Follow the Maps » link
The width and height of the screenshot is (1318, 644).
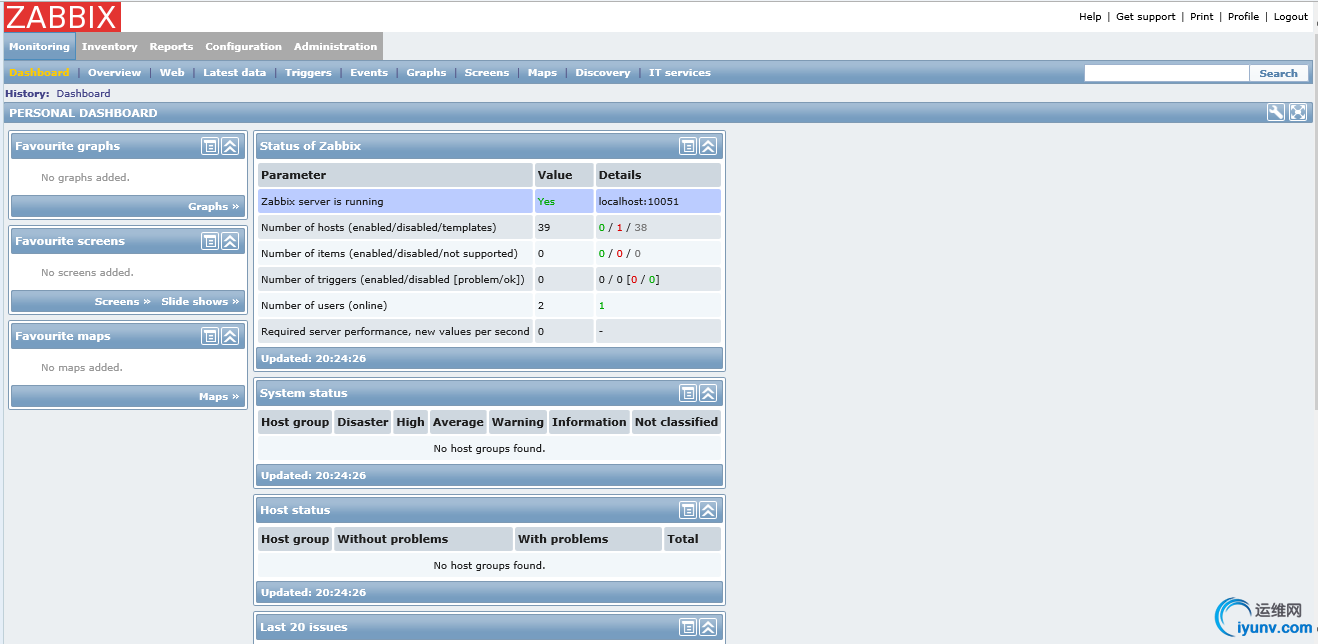click(219, 396)
